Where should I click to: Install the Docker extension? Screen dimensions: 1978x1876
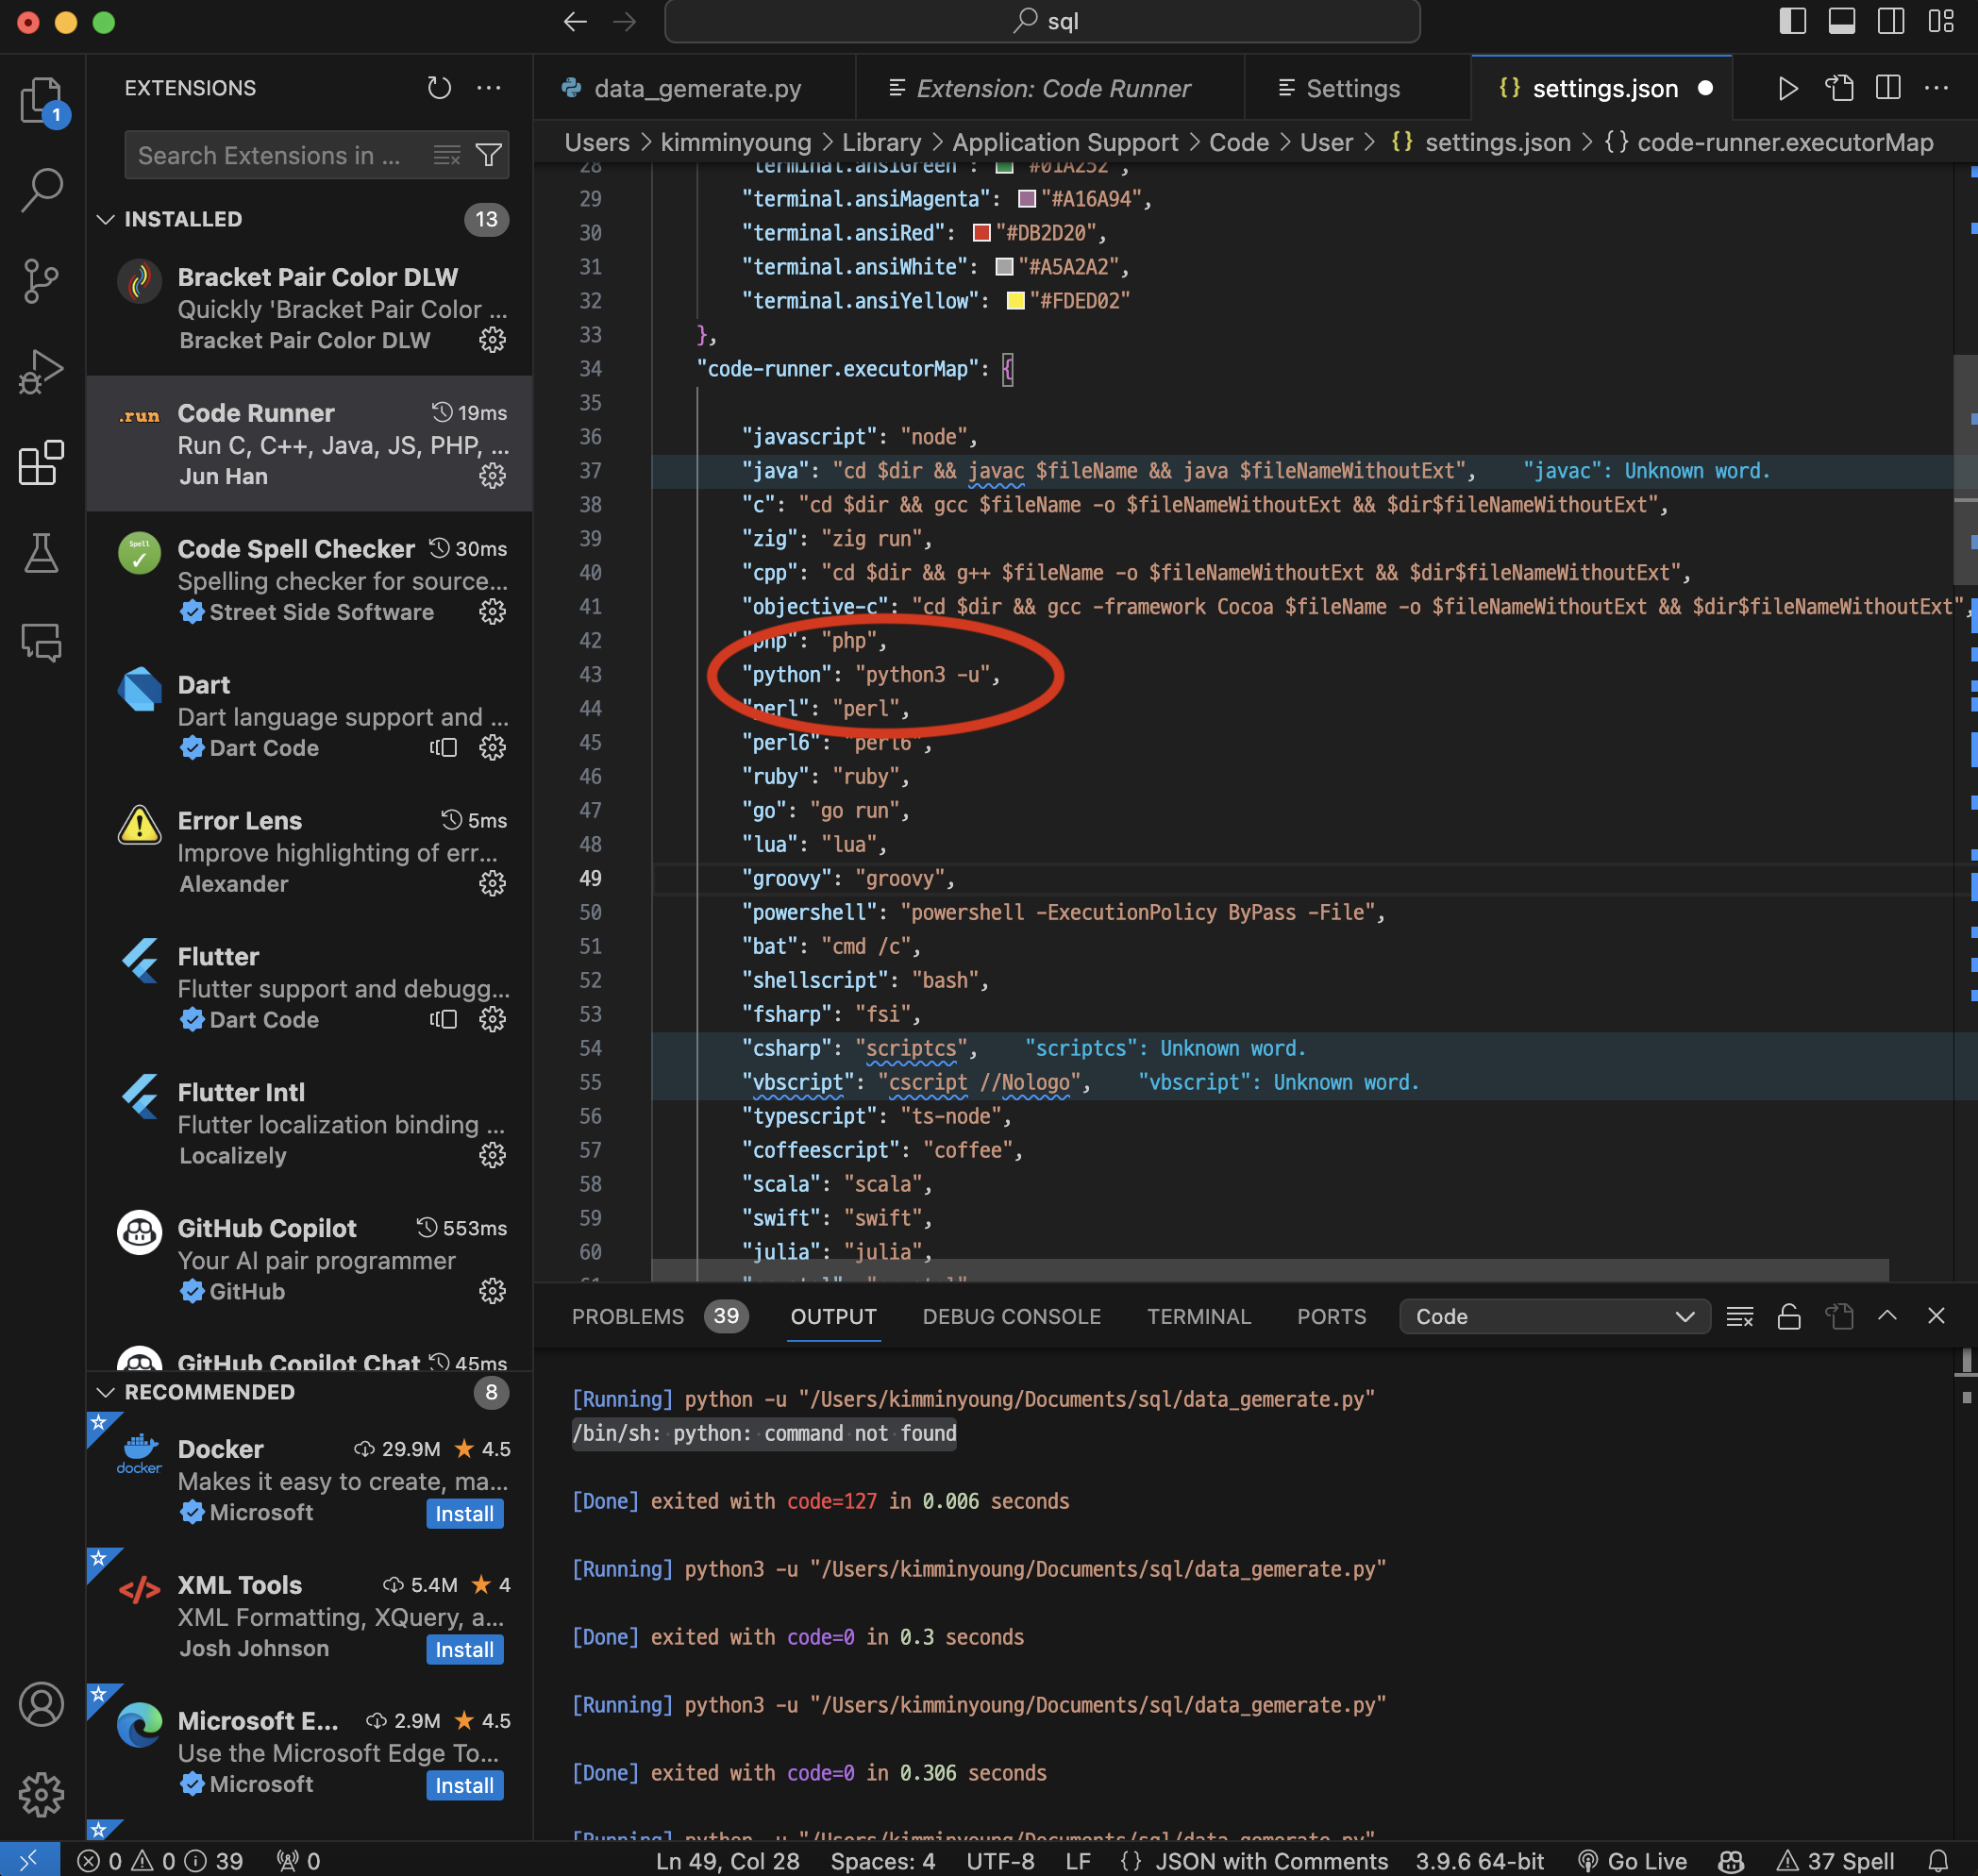pyautogui.click(x=464, y=1514)
